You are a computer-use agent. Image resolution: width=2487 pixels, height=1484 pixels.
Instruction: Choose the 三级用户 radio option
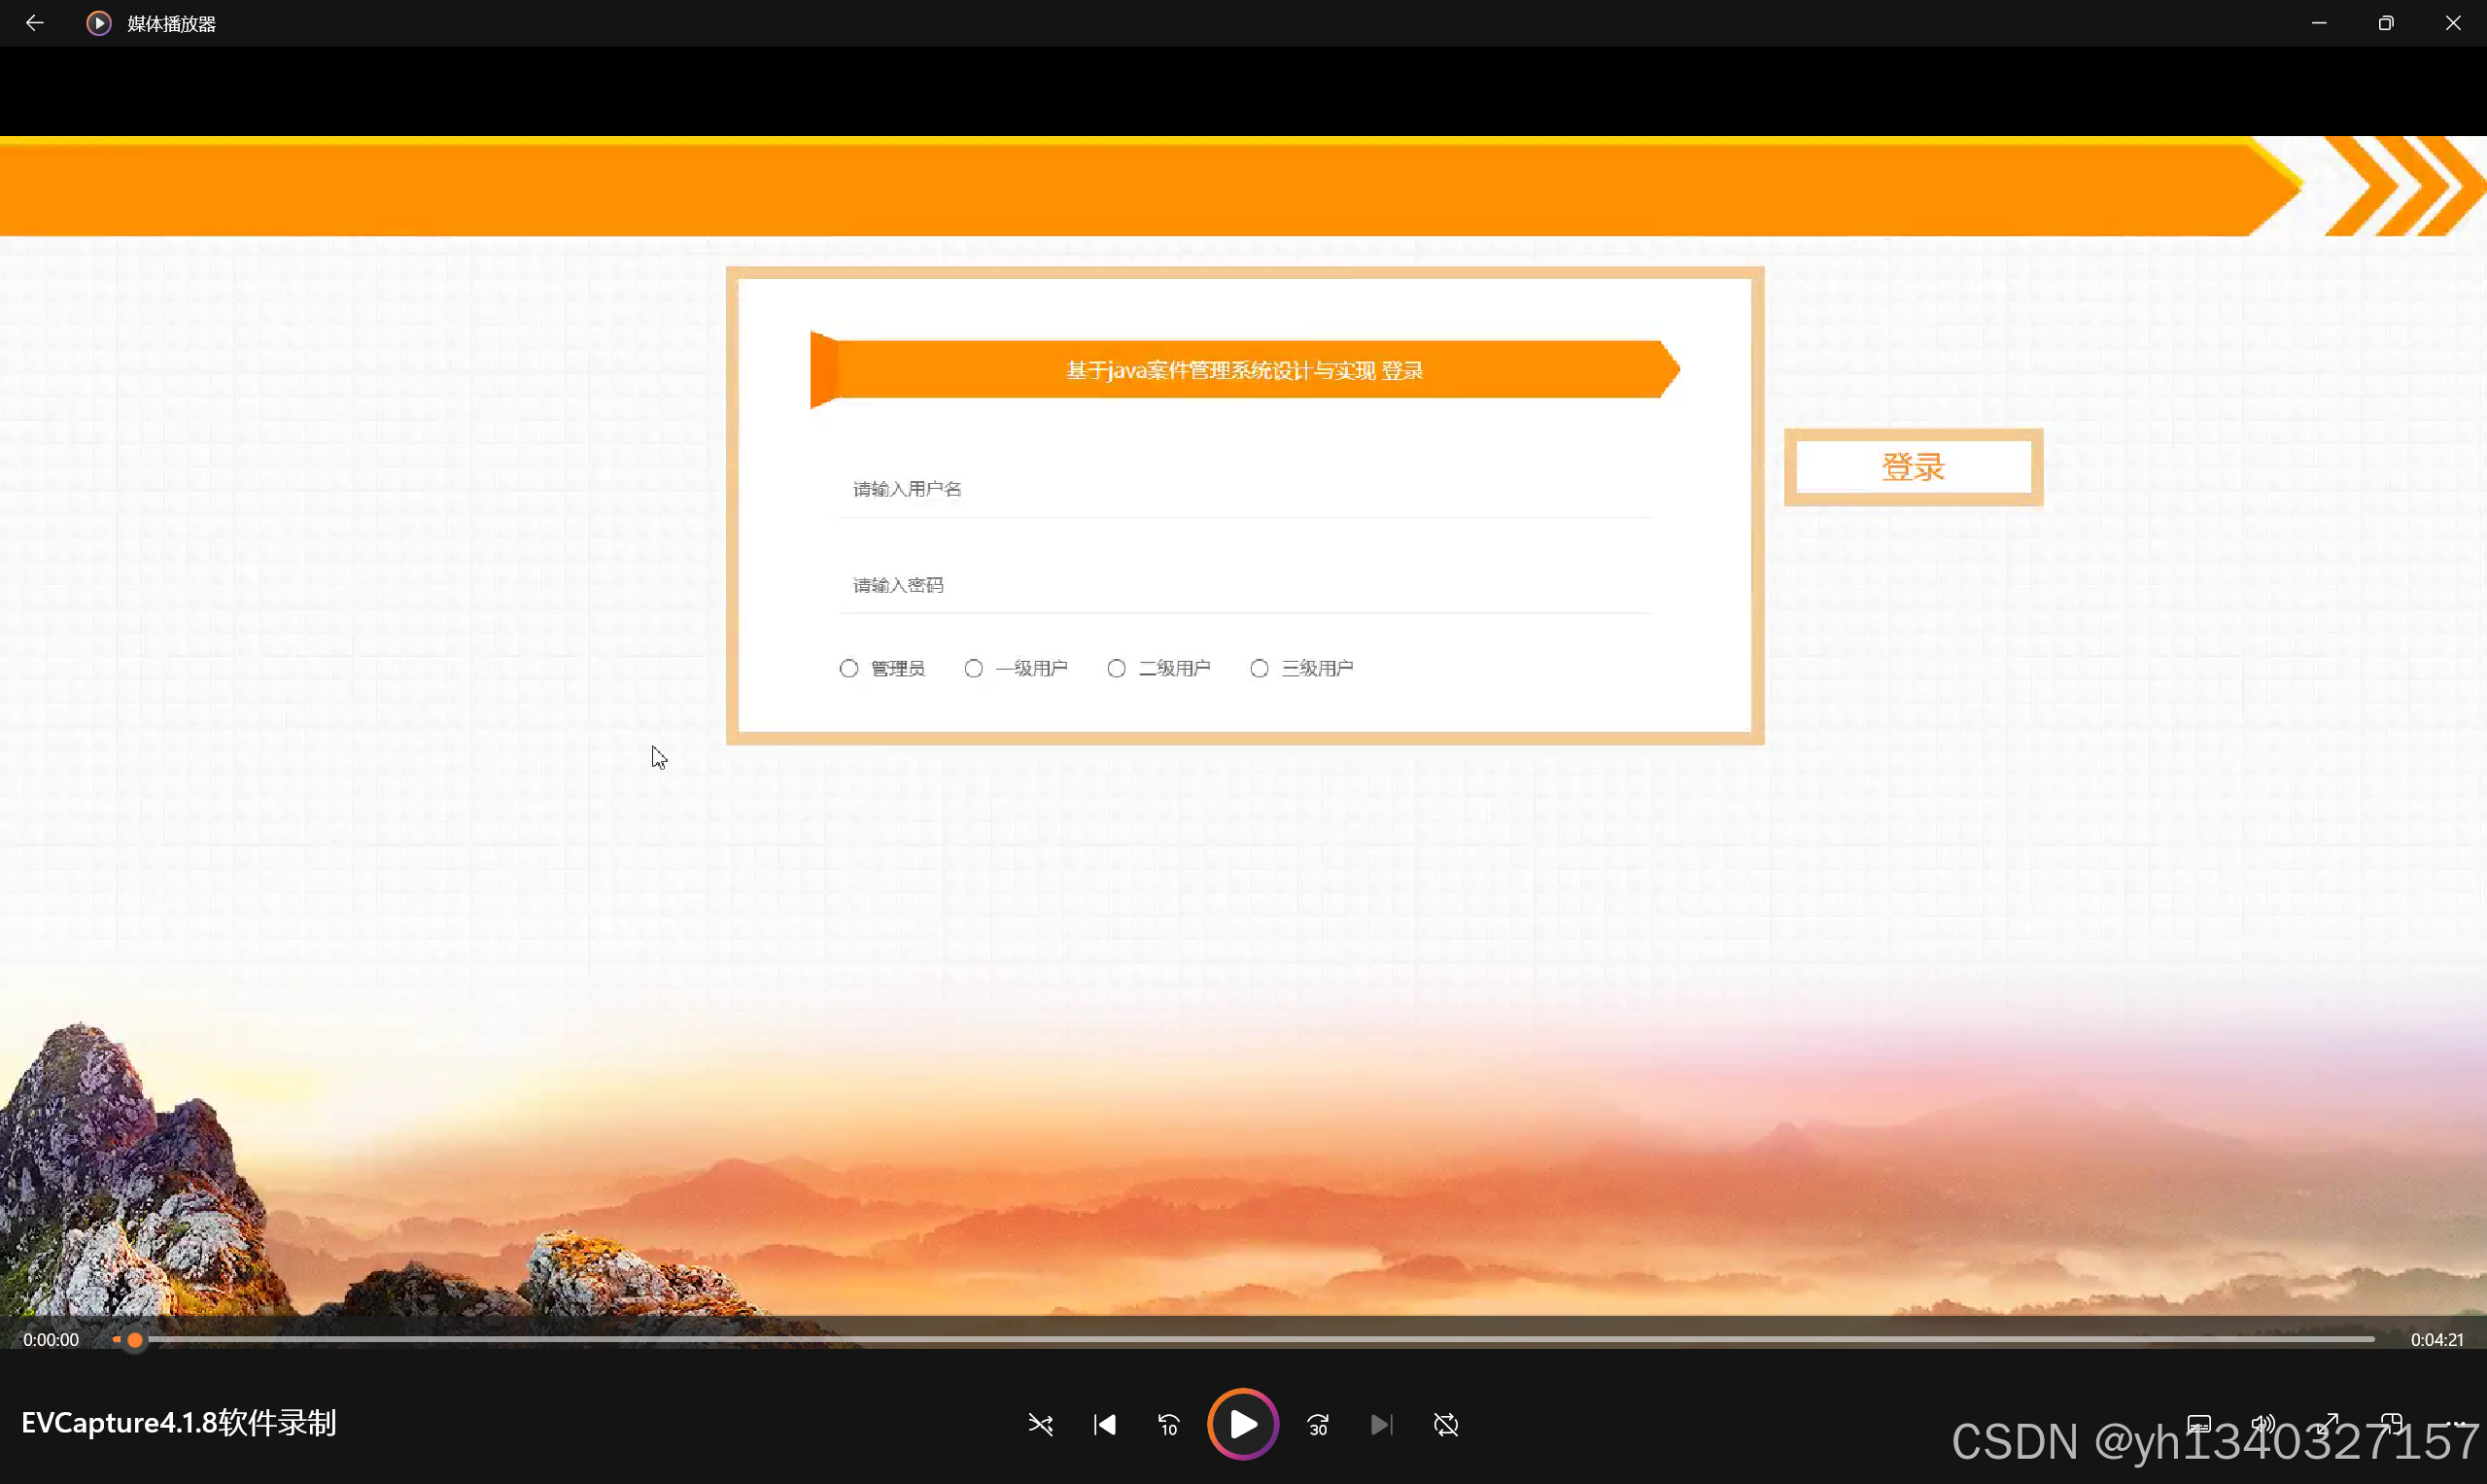pos(1259,668)
